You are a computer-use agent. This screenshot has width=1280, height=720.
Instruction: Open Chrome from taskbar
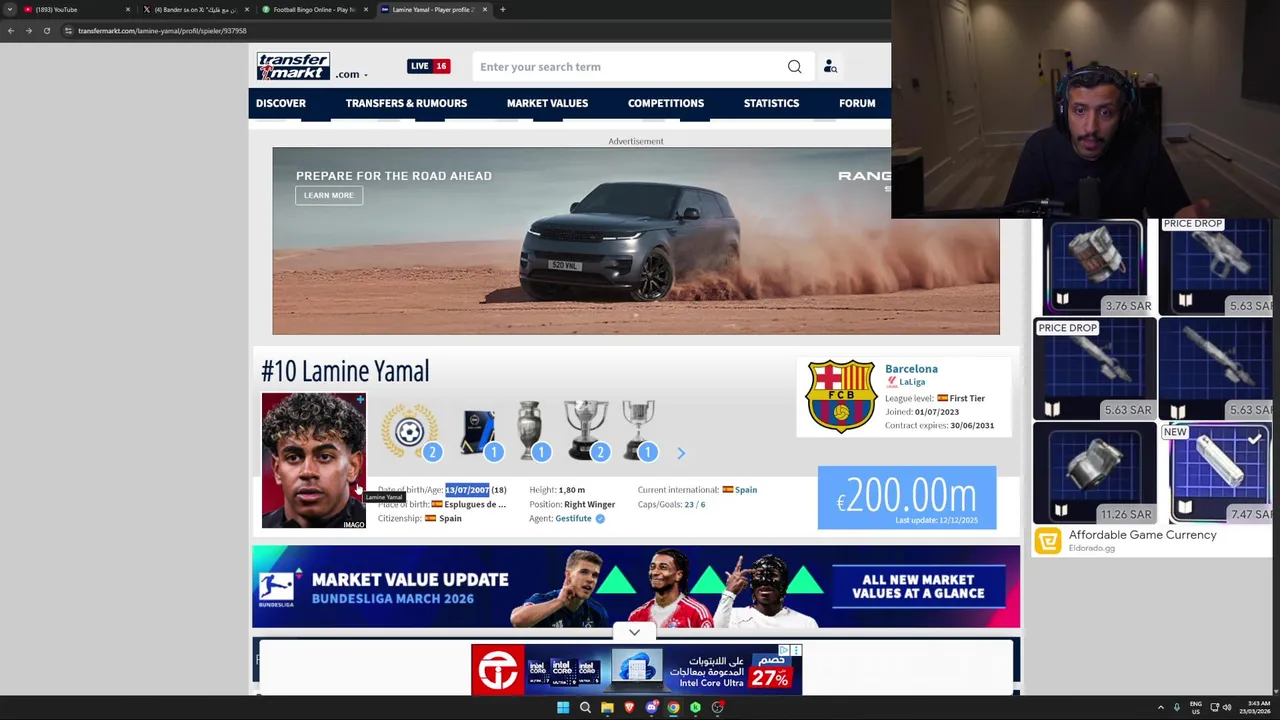click(673, 707)
